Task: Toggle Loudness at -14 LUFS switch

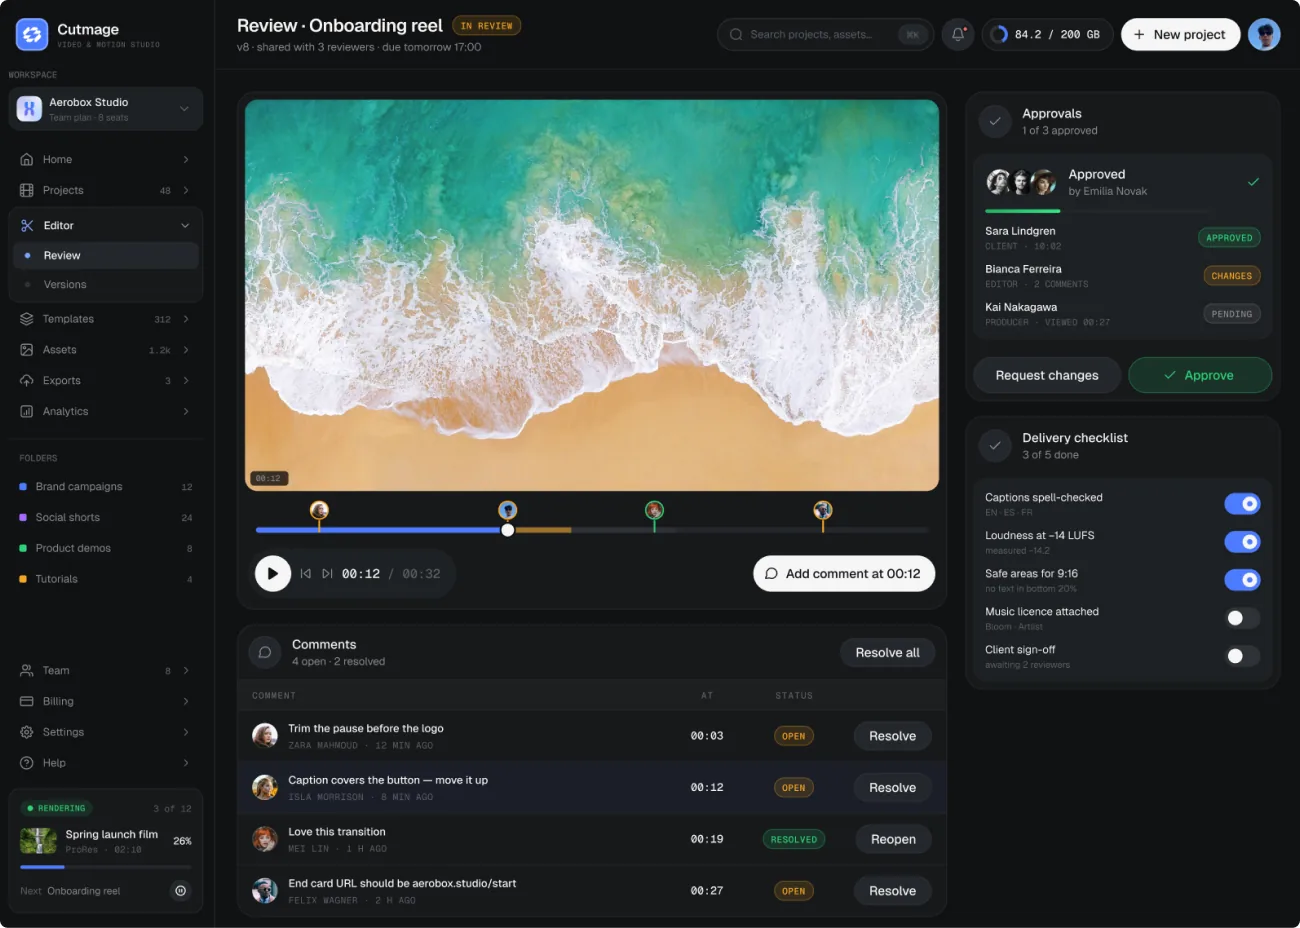Action: tap(1242, 542)
